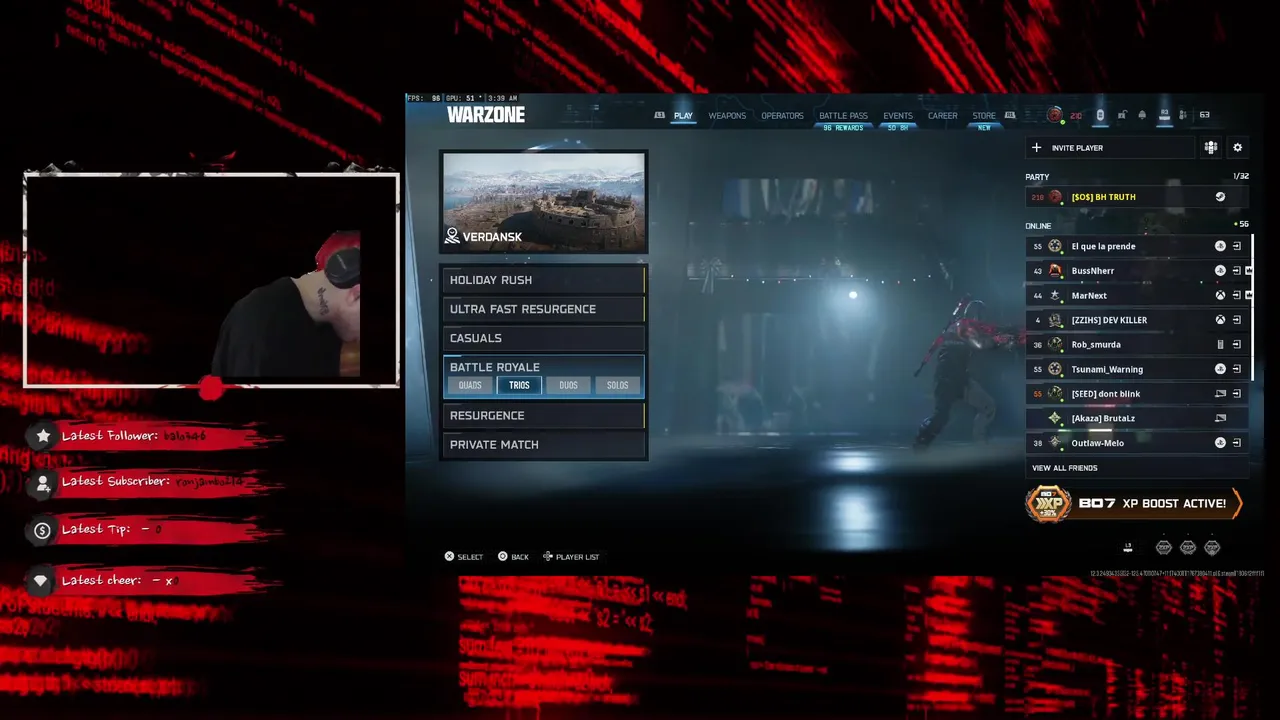
Task: Select friend [SEED] dont blink
Action: coord(1138,394)
